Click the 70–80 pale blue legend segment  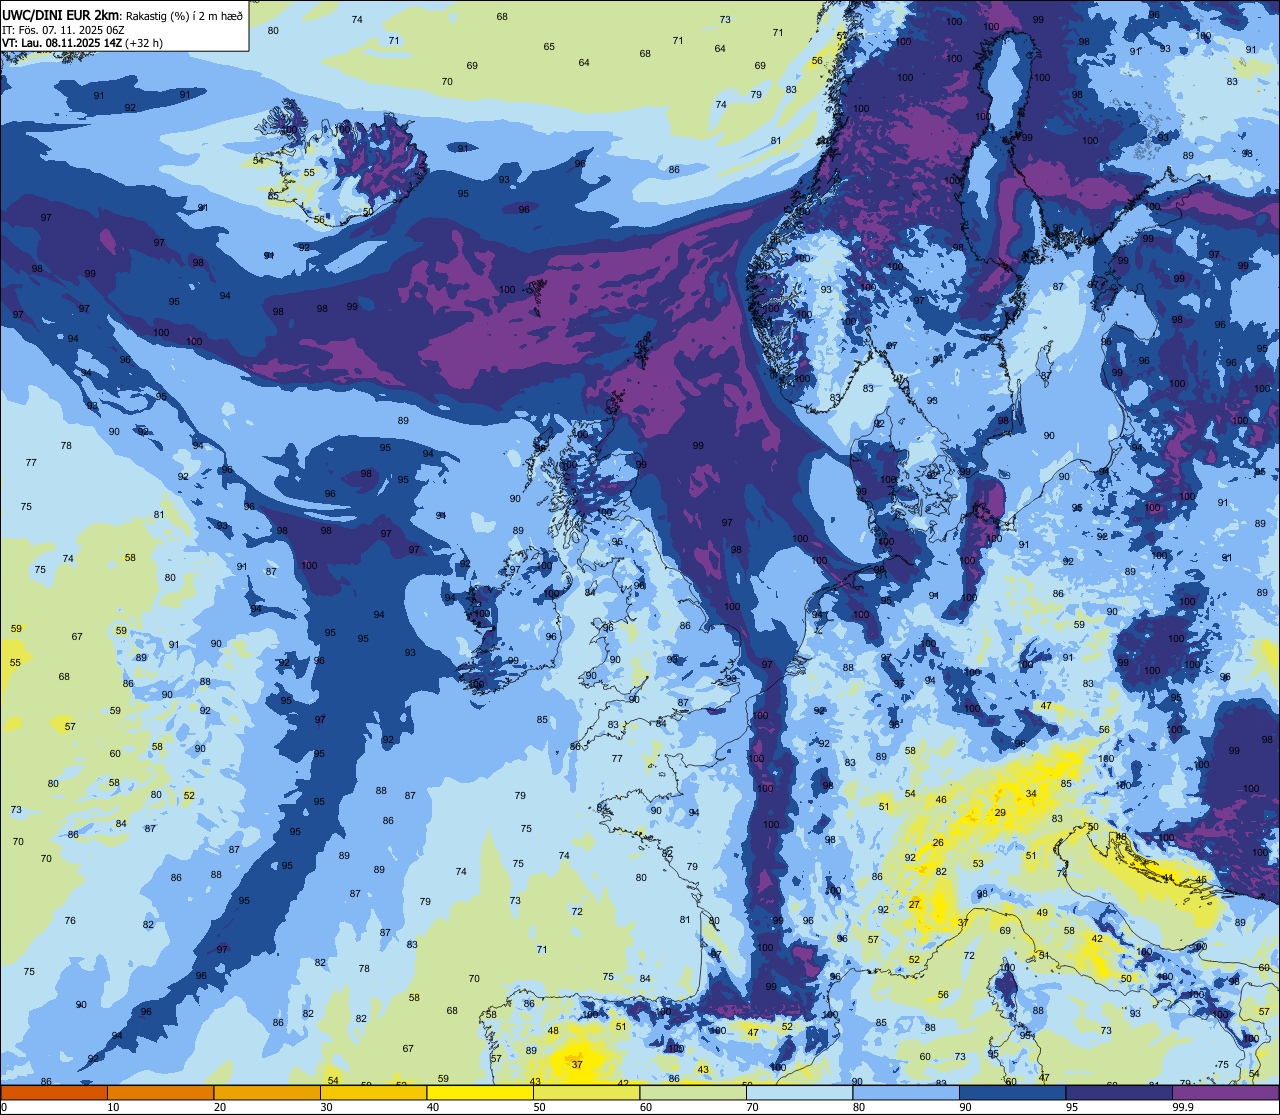point(799,1092)
